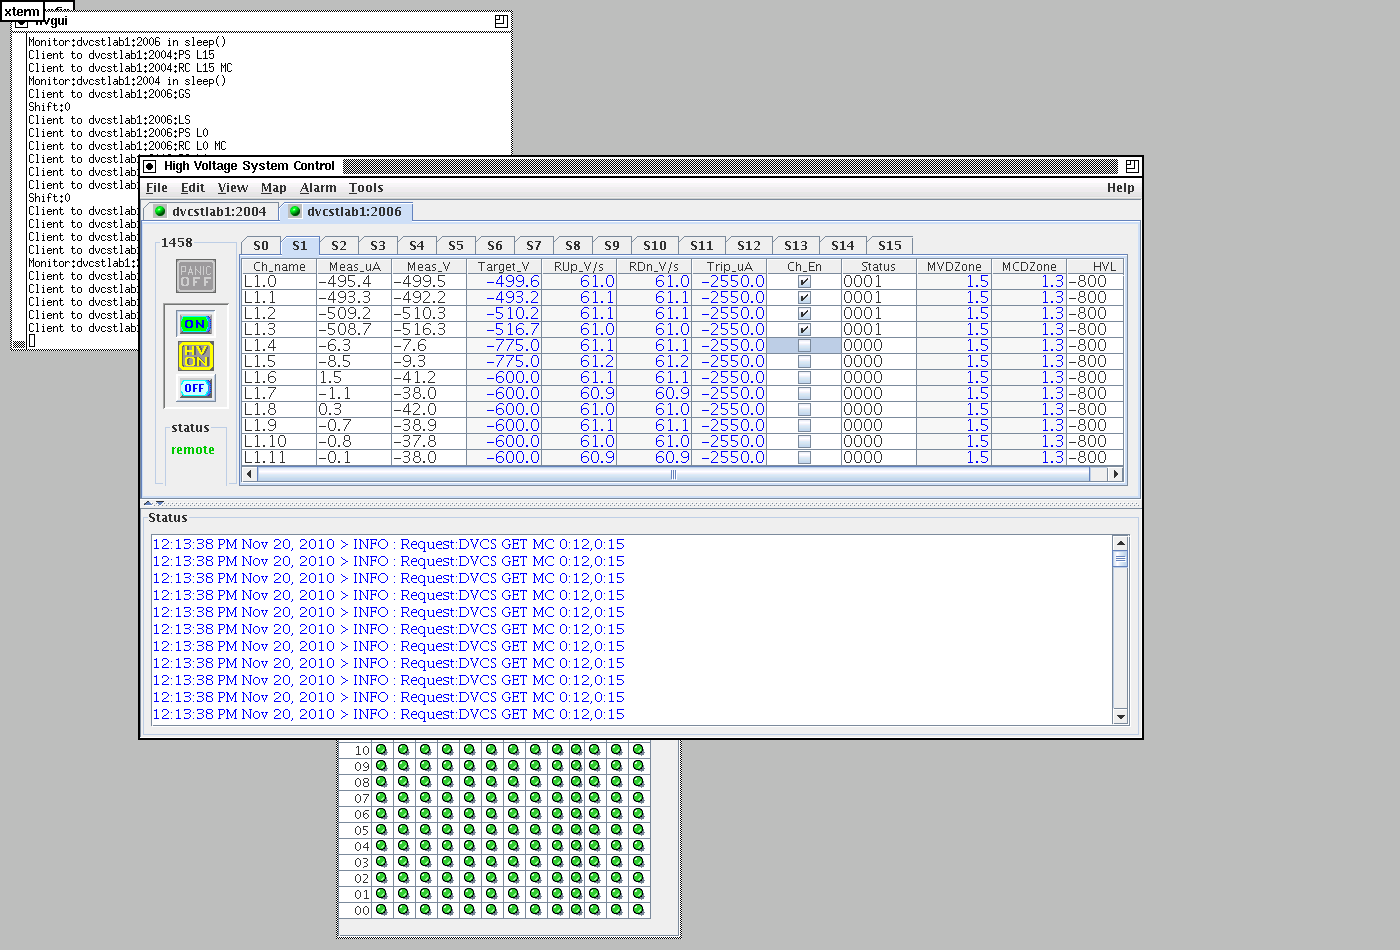Click the Trip_uA column header
The width and height of the screenshot is (1400, 950).
pyautogui.click(x=729, y=266)
